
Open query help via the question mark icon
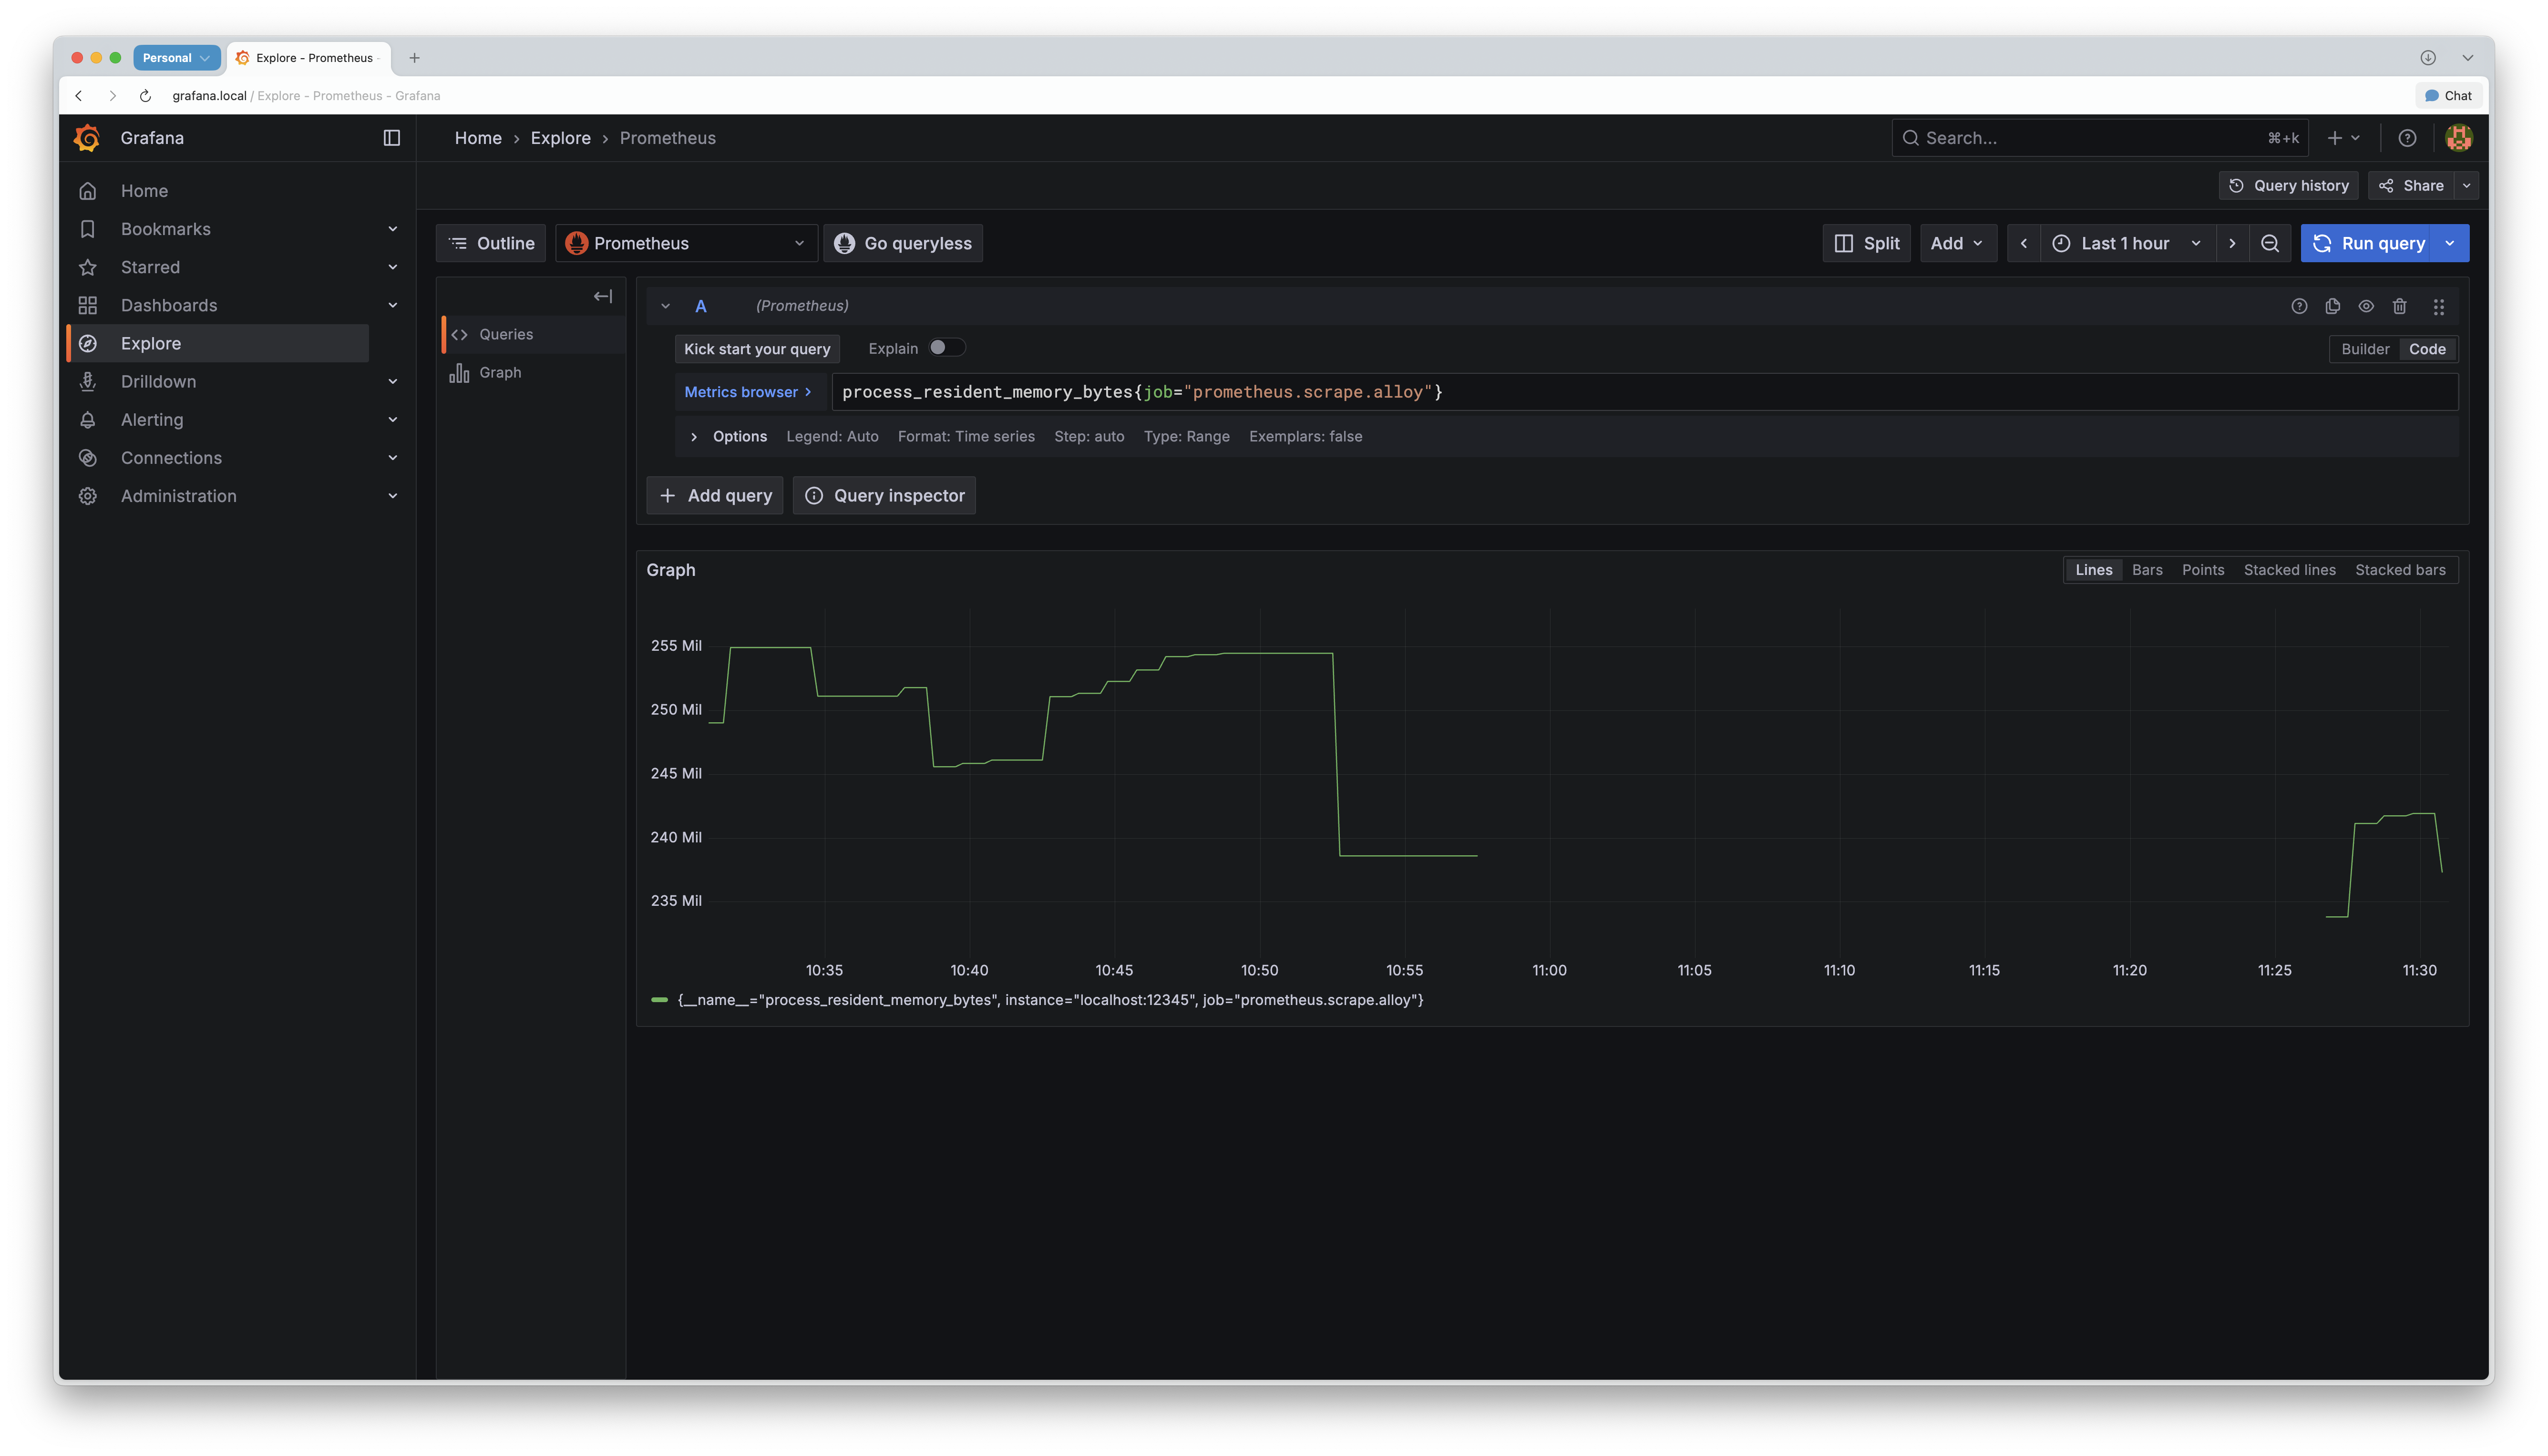click(x=2300, y=306)
